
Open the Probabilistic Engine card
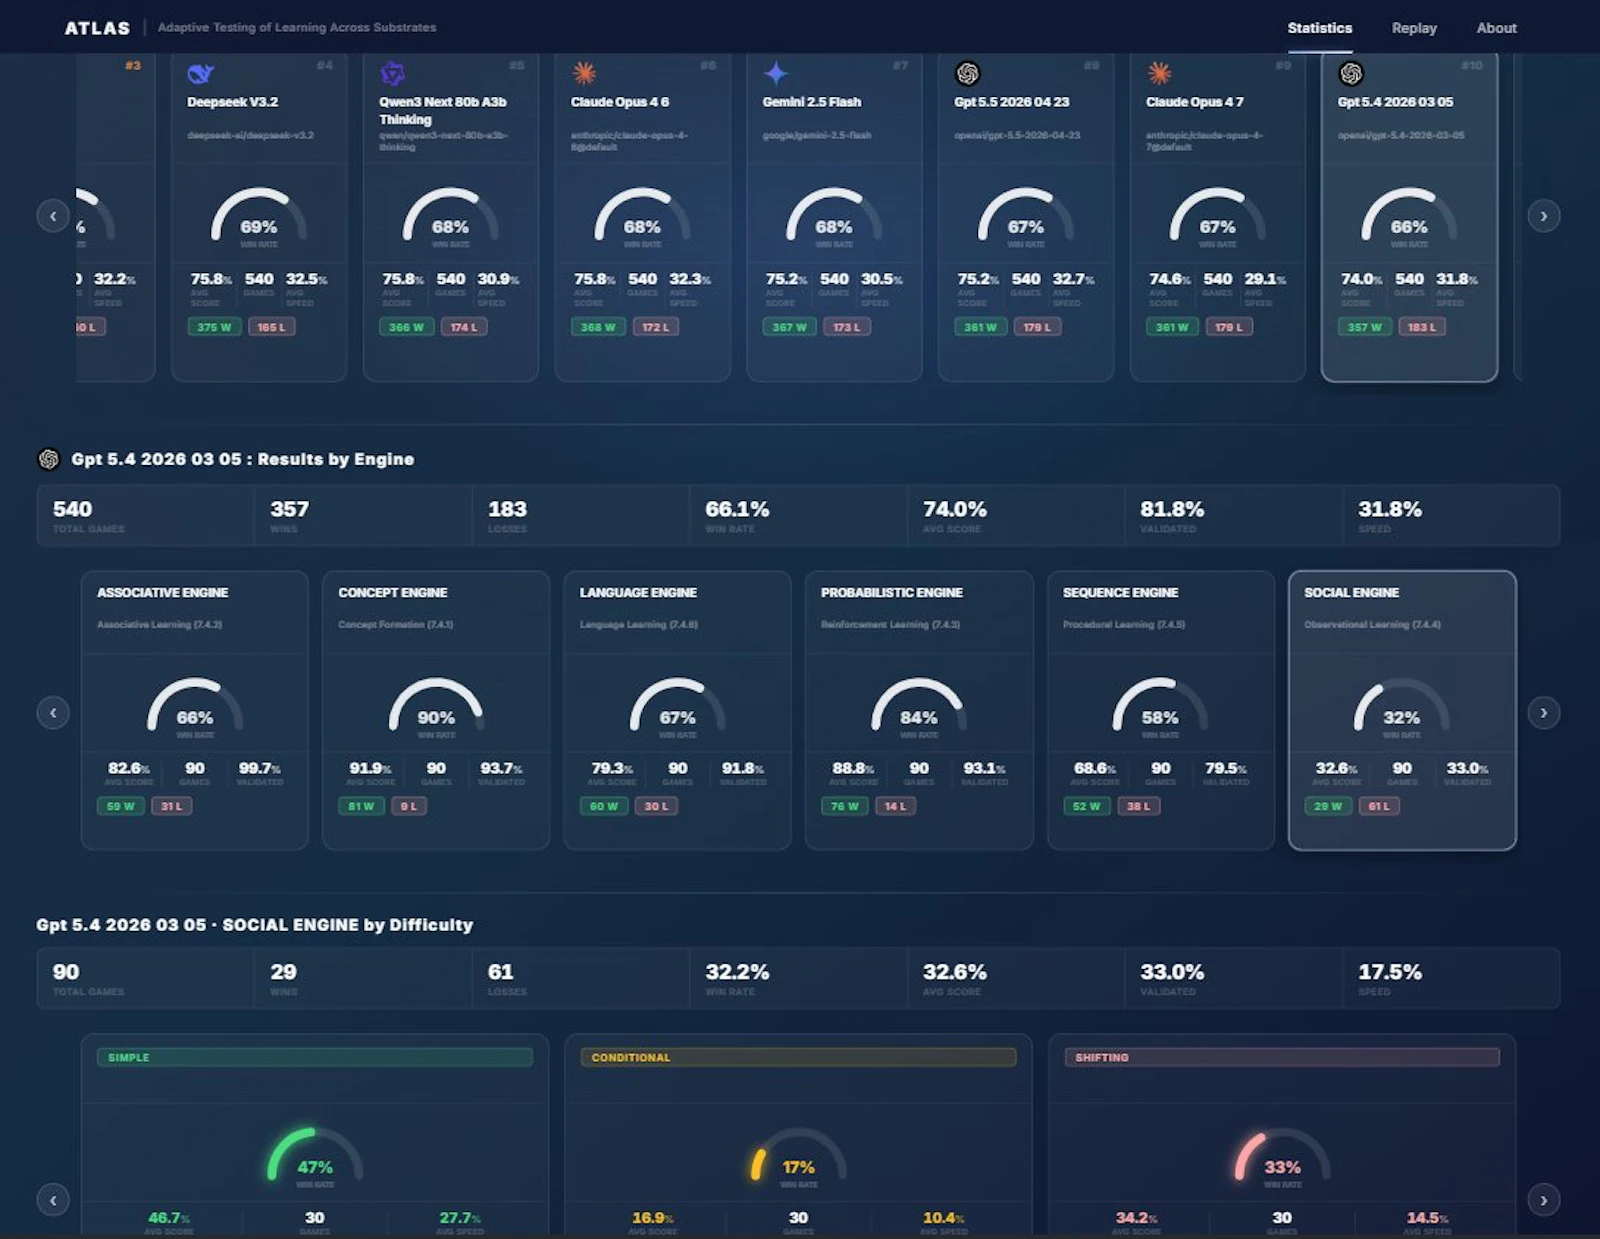[919, 711]
